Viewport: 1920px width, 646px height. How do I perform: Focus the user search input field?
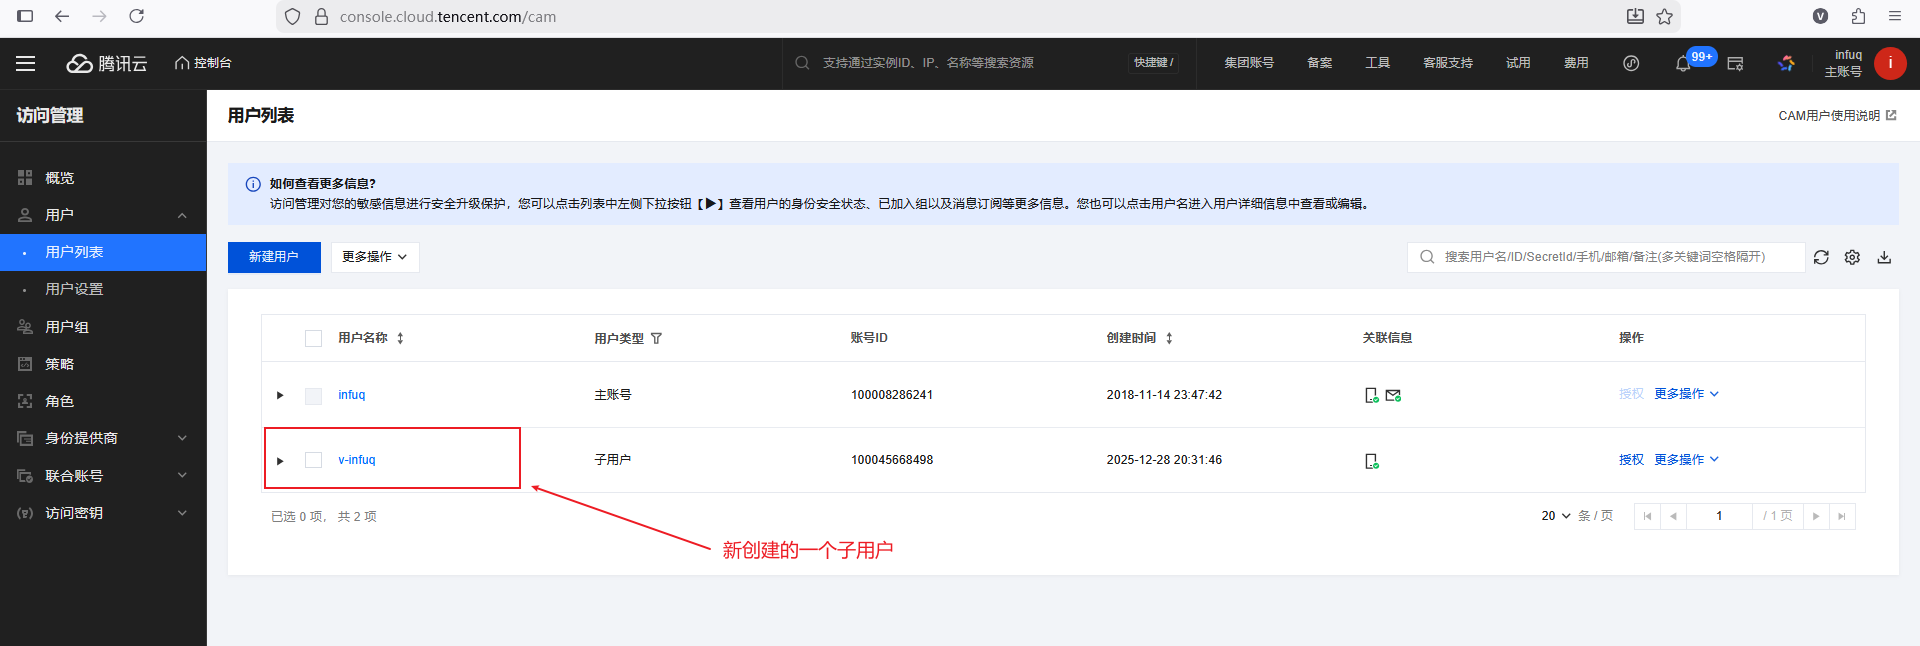click(1605, 257)
